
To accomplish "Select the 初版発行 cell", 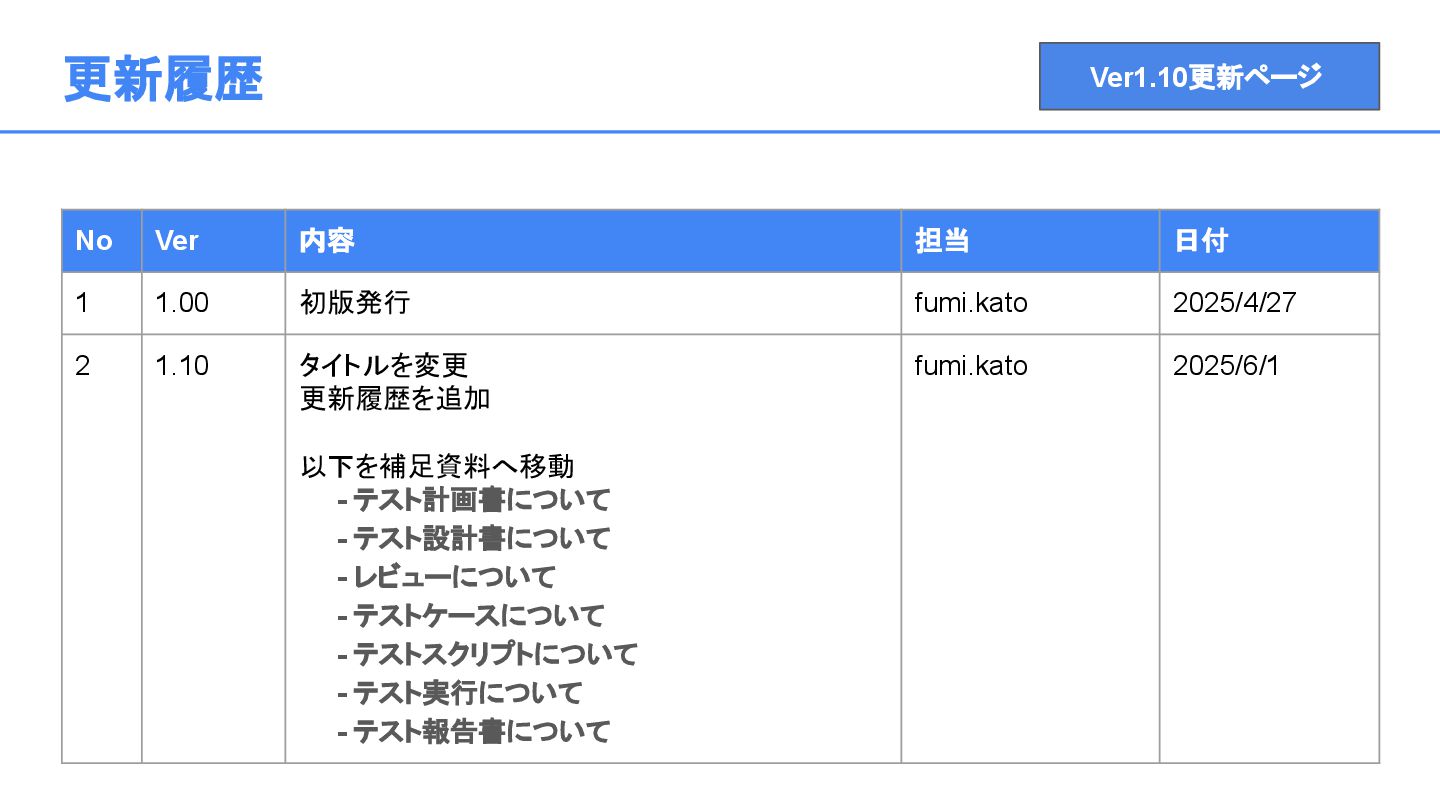I will click(x=355, y=303).
